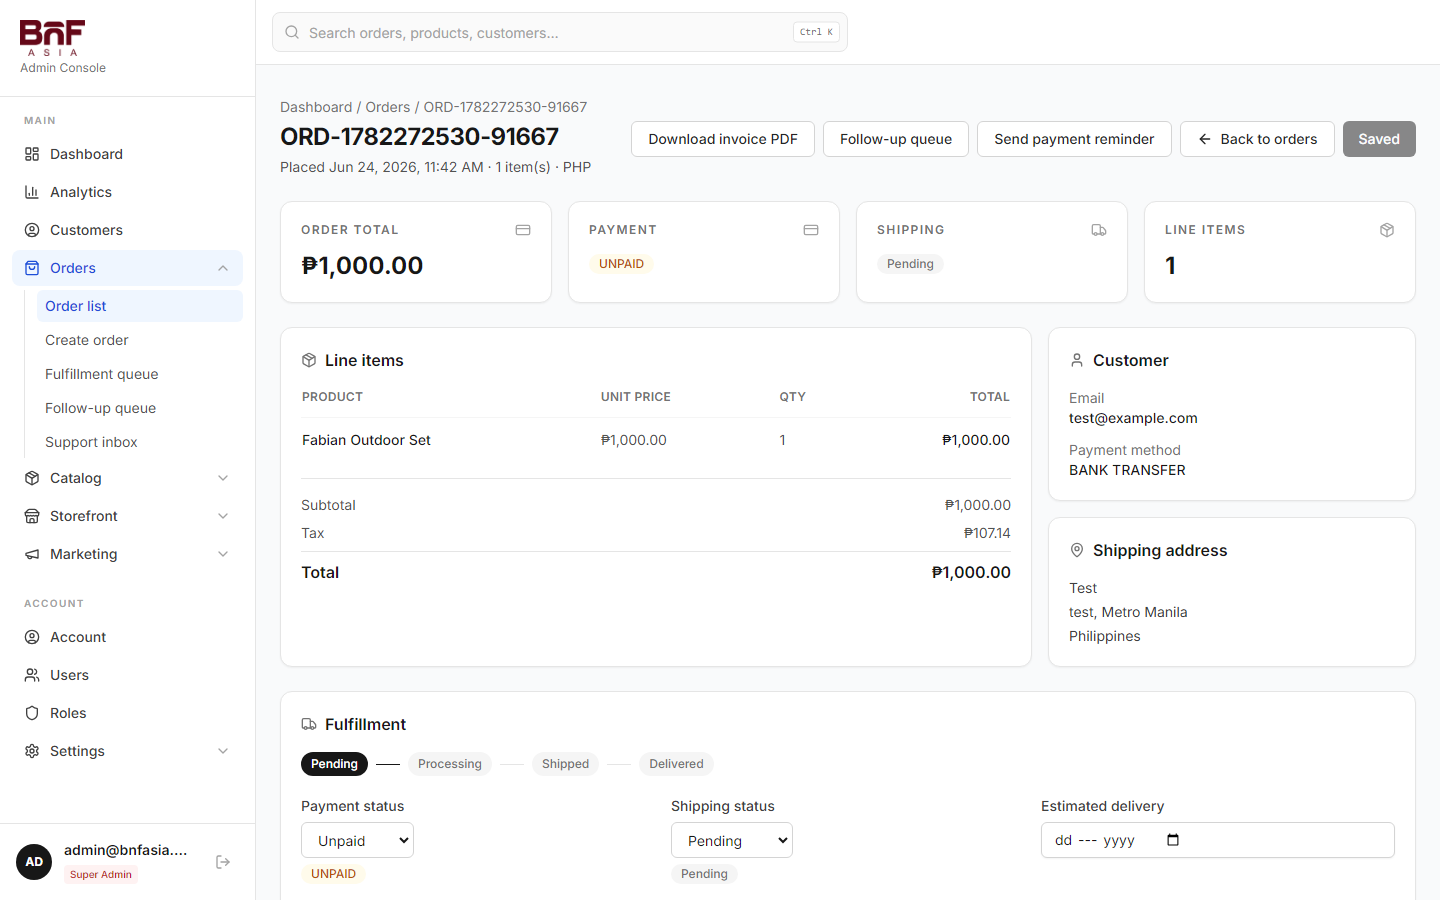Click the Shipping address pin icon
Screen dimensions: 1440x900
point(1077,550)
